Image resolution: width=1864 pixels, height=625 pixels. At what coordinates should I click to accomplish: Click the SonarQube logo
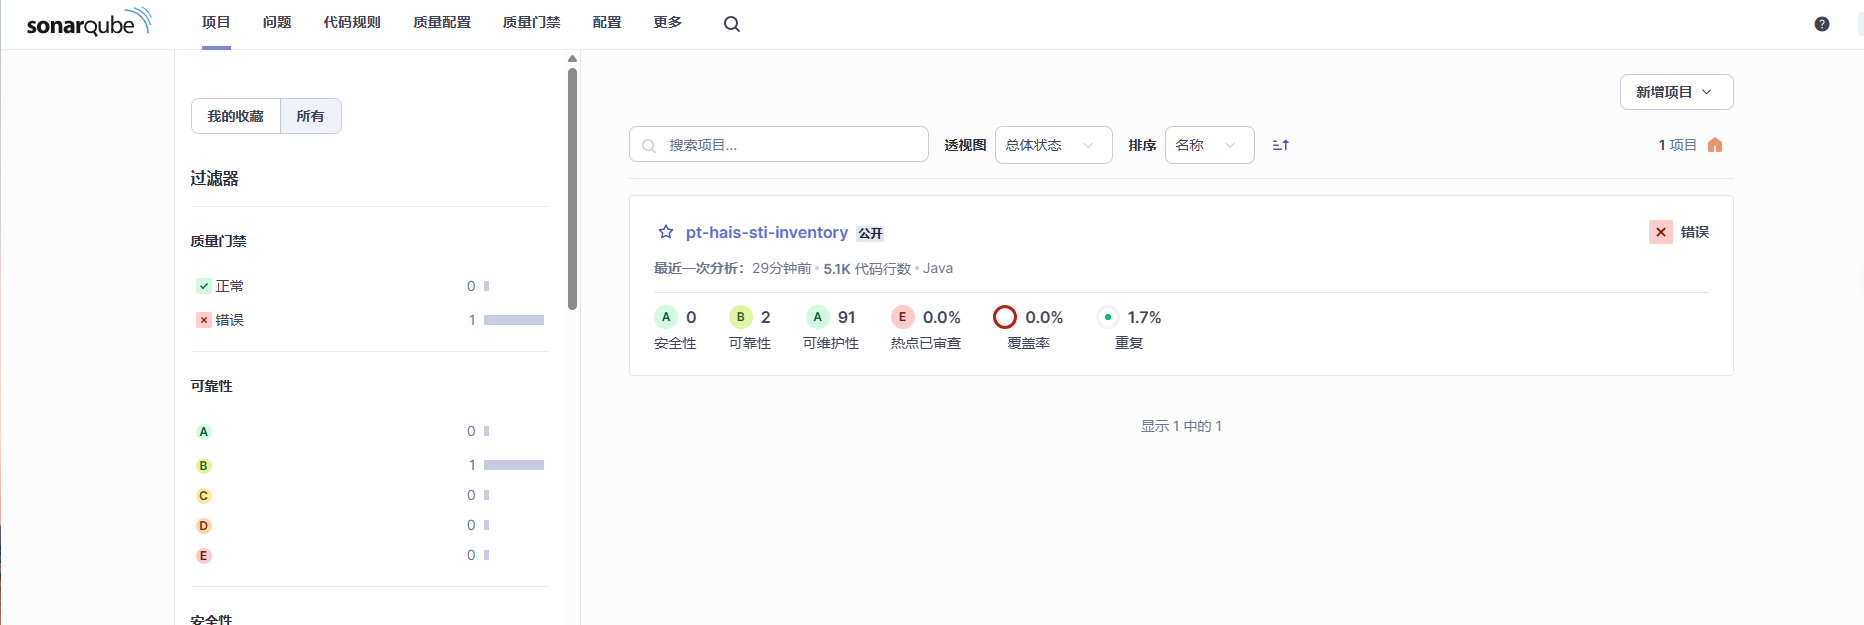pos(89,22)
